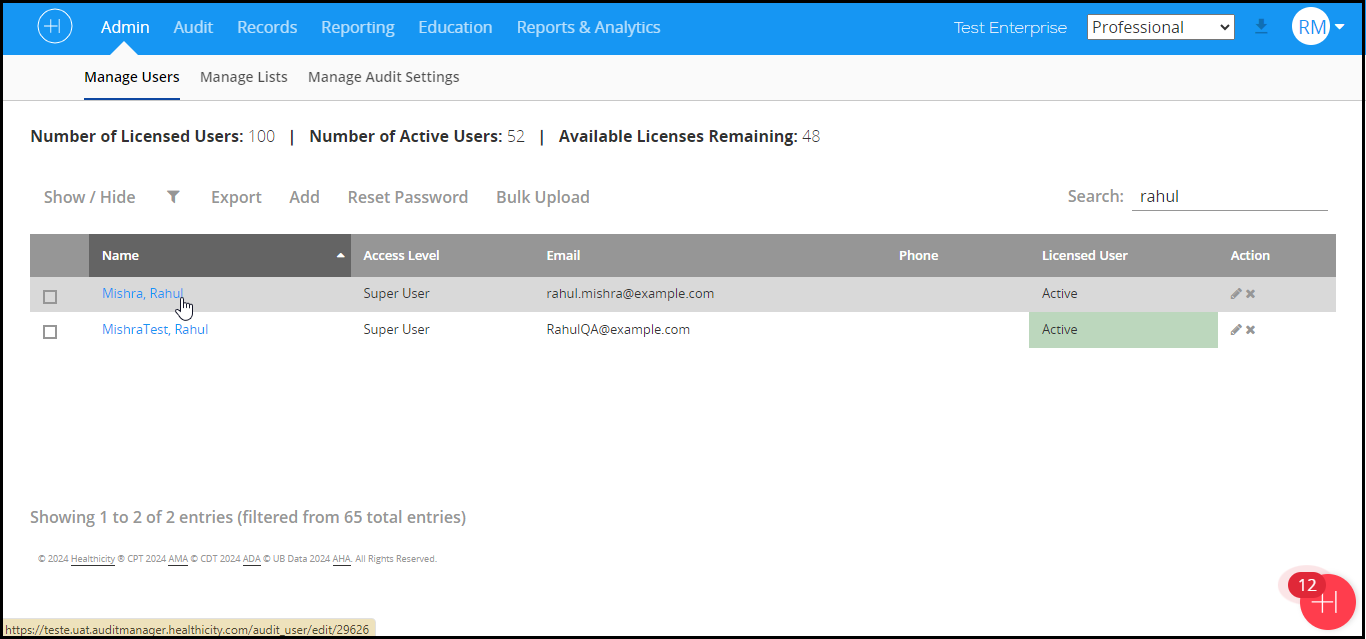Open the Reporting menu

click(358, 27)
